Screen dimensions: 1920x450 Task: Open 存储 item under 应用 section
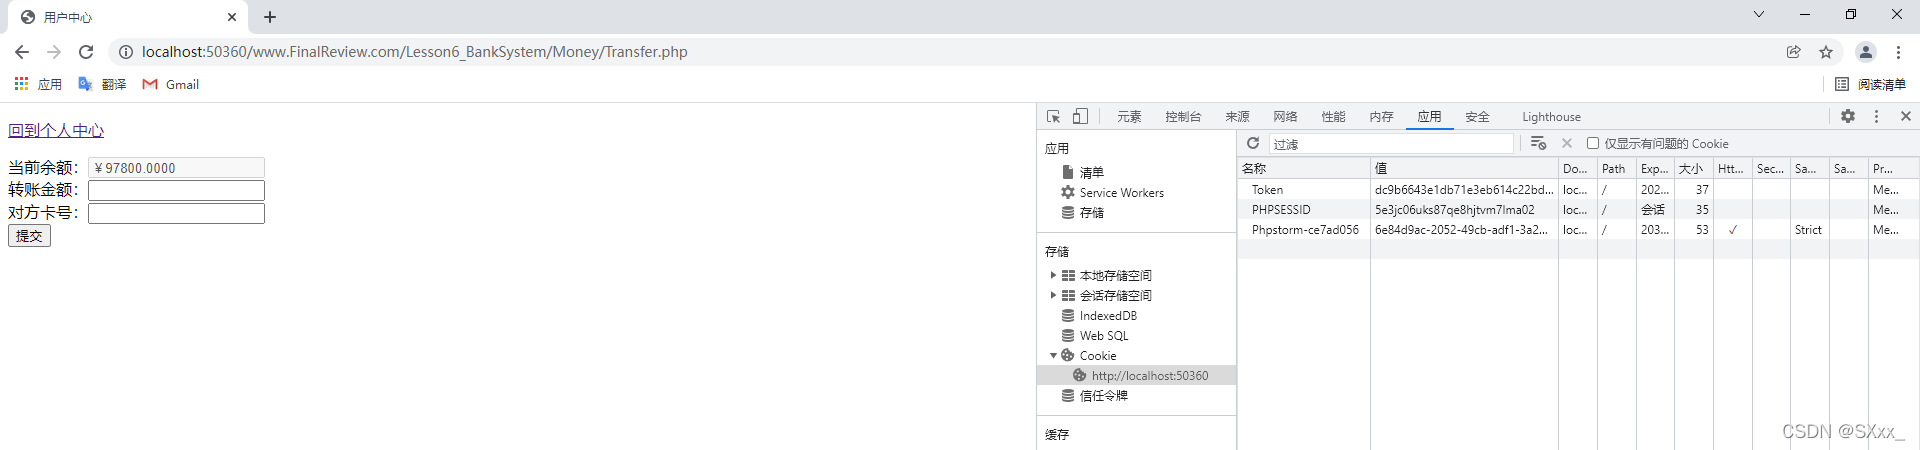click(x=1091, y=213)
